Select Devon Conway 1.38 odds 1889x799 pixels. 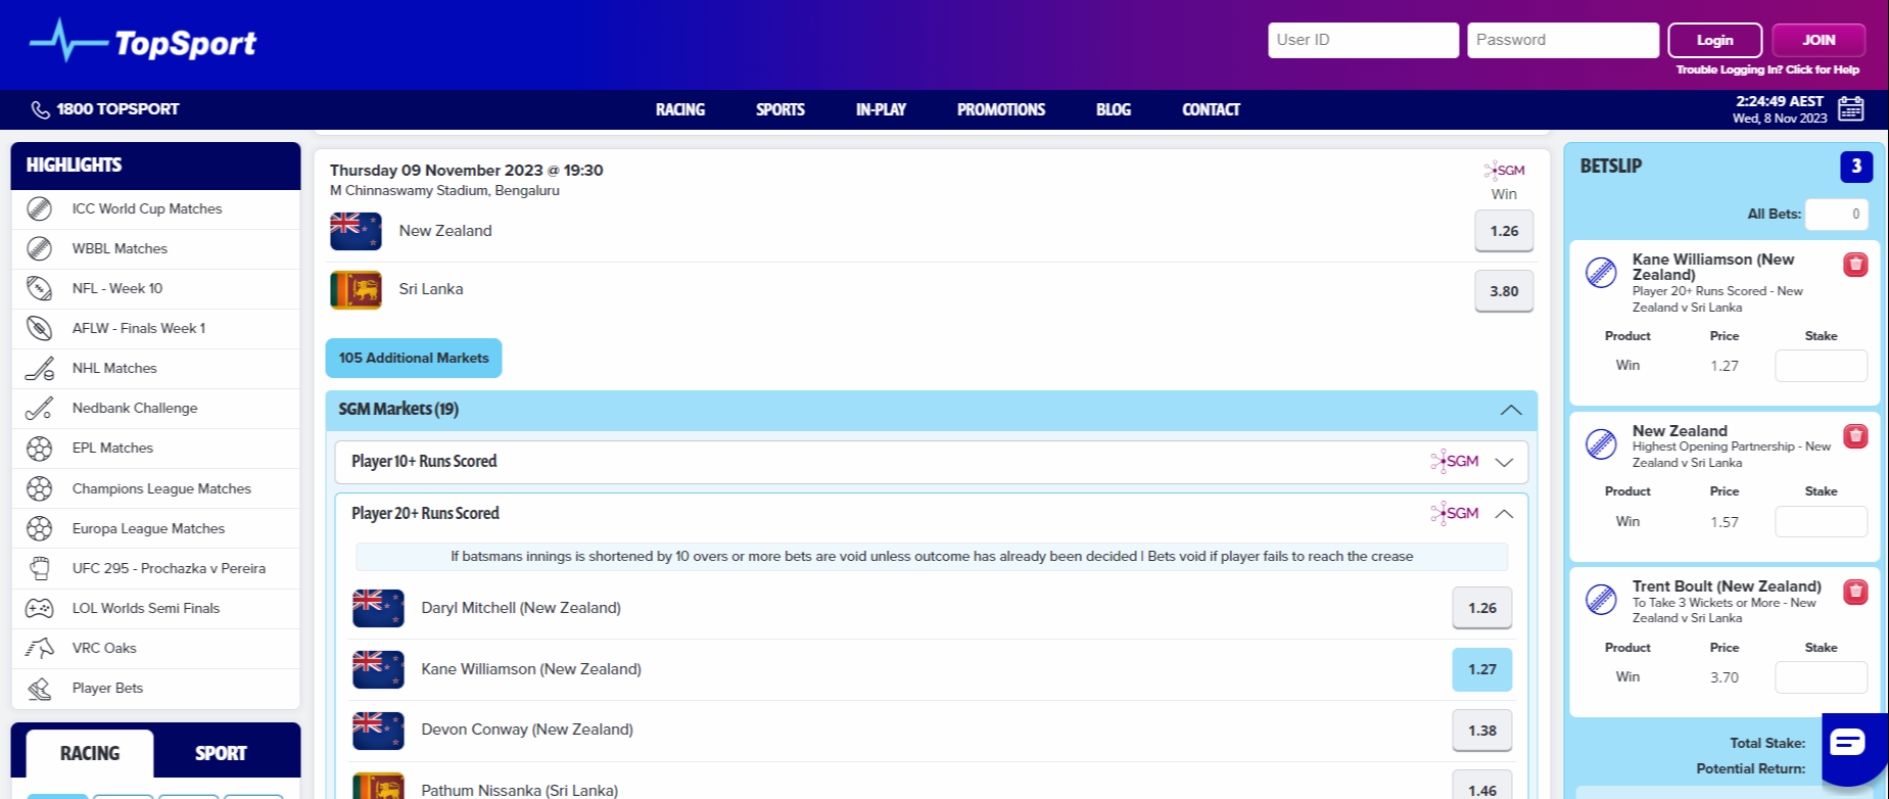(1482, 730)
